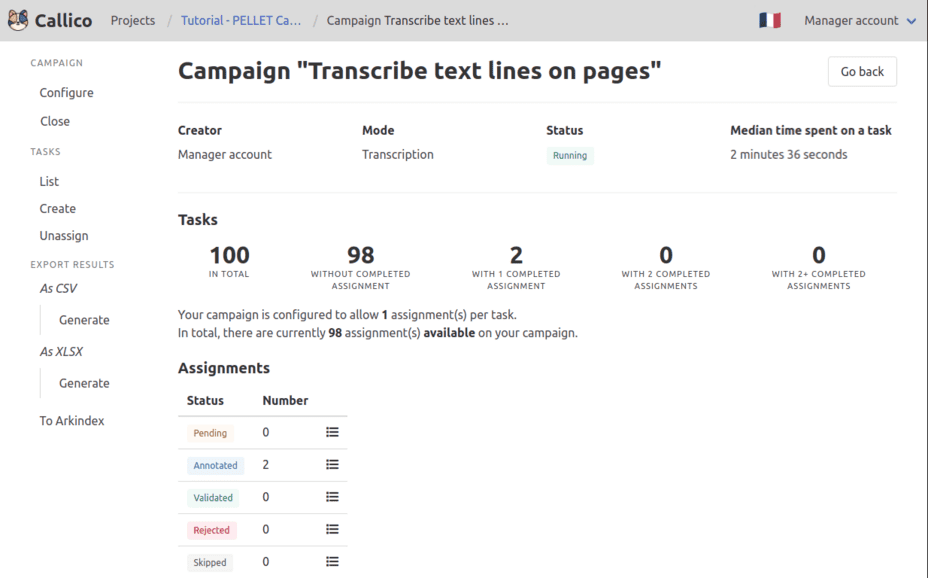
Task: Click the As CSV export heading
Action: click(58, 289)
